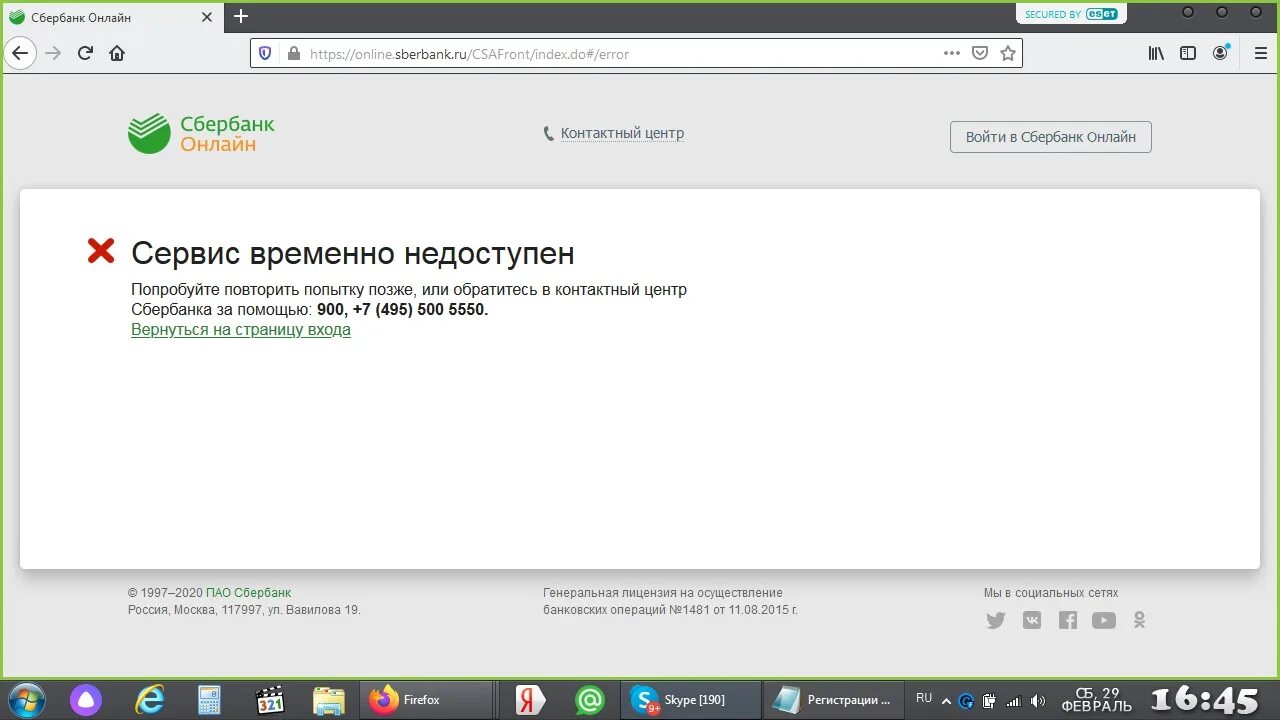1280x720 pixels.
Task: Open the Calculator taskbar icon
Action: click(209, 700)
